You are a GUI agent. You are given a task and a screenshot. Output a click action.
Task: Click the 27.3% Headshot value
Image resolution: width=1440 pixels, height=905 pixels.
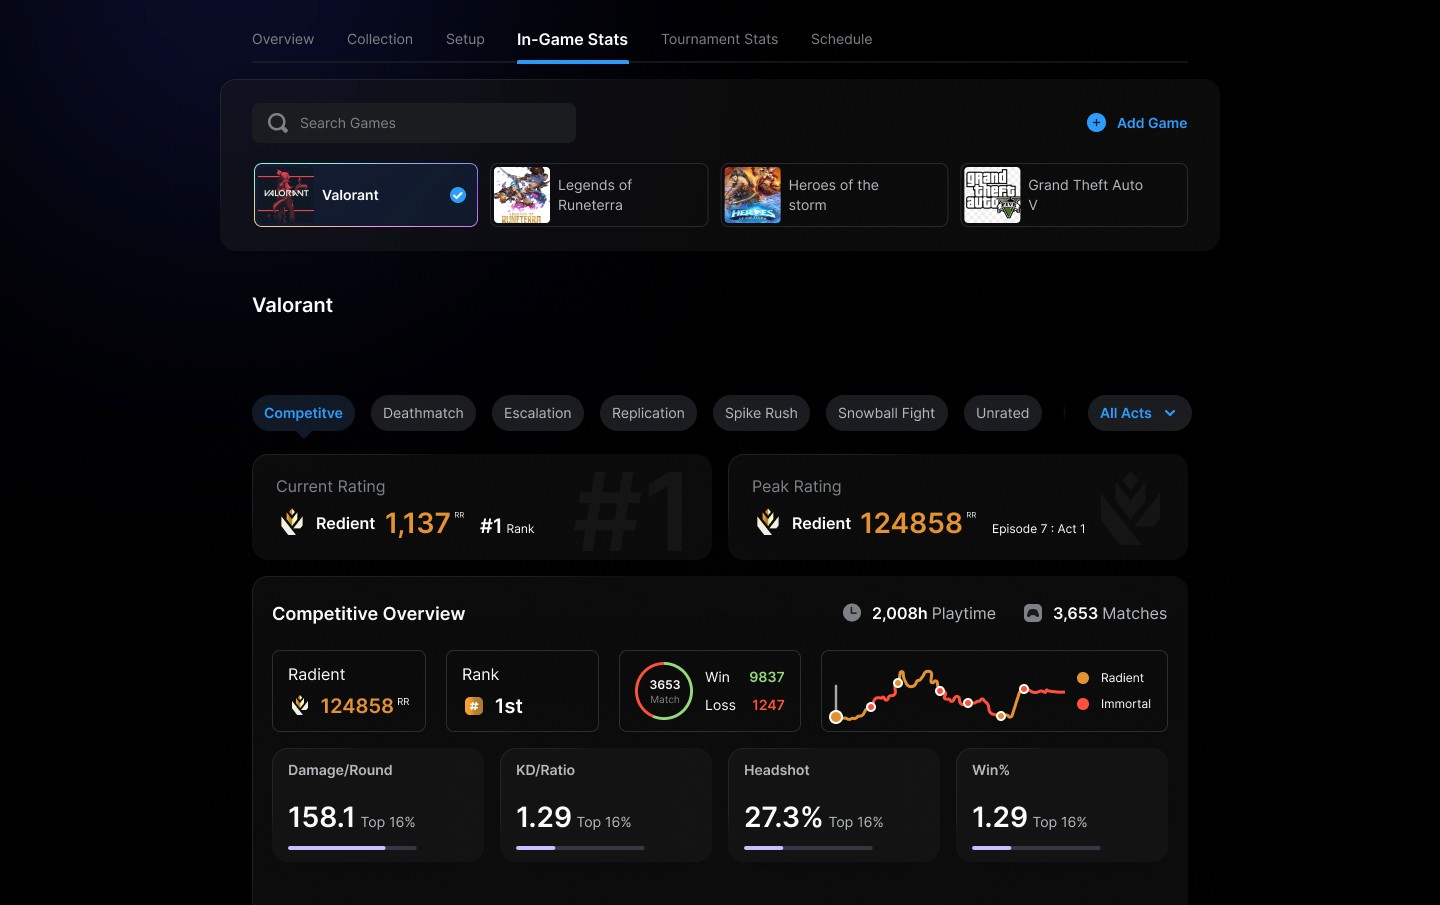coord(783,817)
